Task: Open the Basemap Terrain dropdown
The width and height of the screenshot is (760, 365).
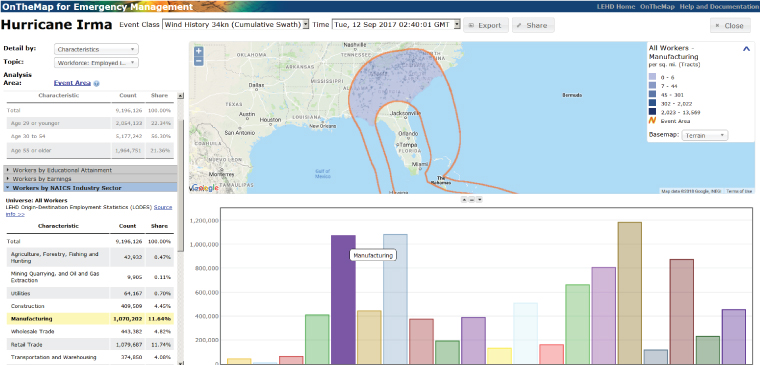Action: pyautogui.click(x=705, y=136)
